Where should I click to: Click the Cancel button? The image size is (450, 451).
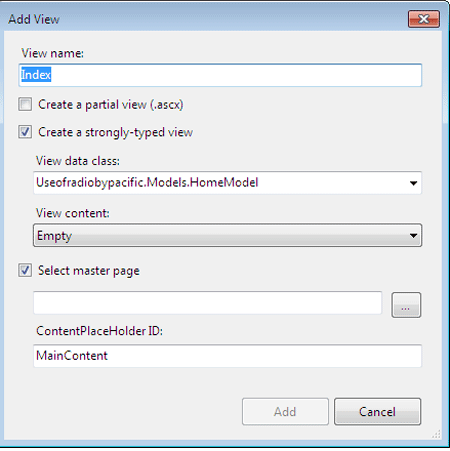pyautogui.click(x=378, y=412)
